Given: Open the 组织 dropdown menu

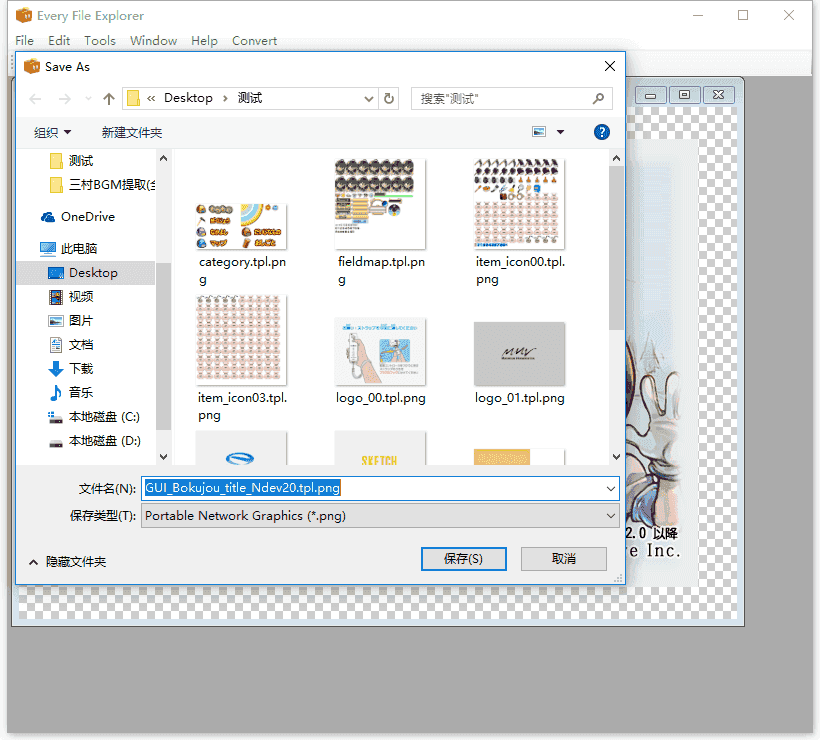Looking at the screenshot, I should click(52, 132).
